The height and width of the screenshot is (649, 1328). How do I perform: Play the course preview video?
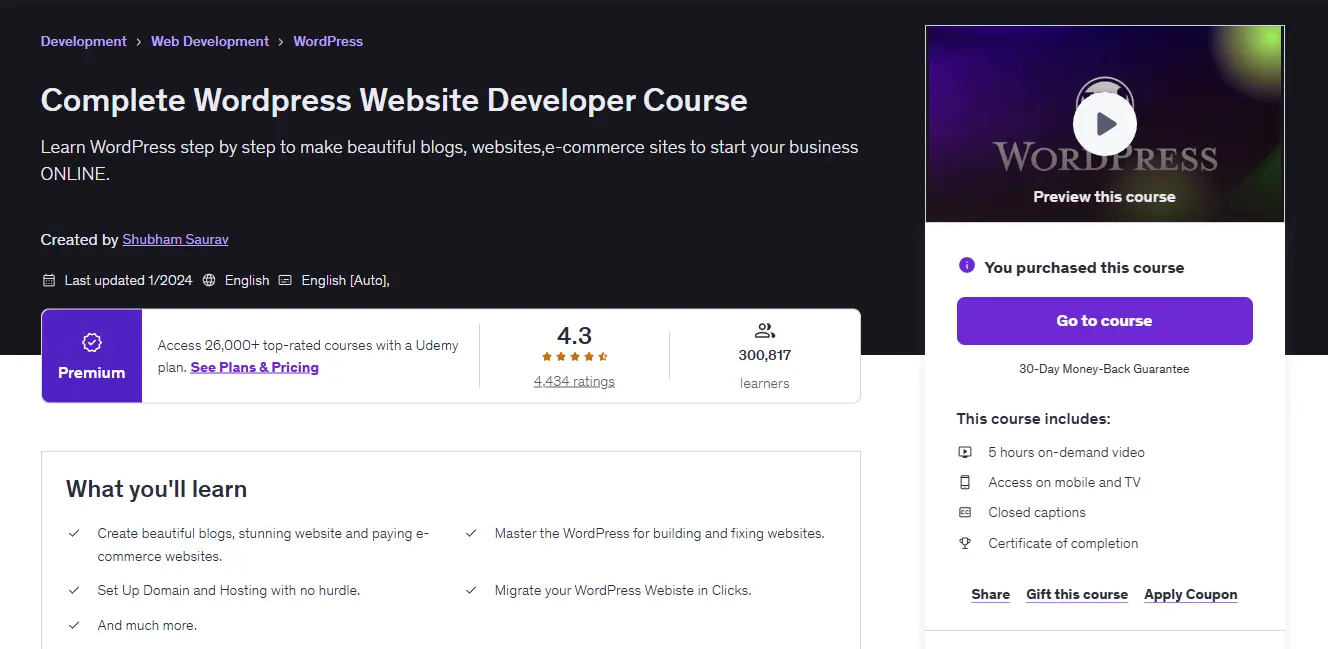point(1104,124)
